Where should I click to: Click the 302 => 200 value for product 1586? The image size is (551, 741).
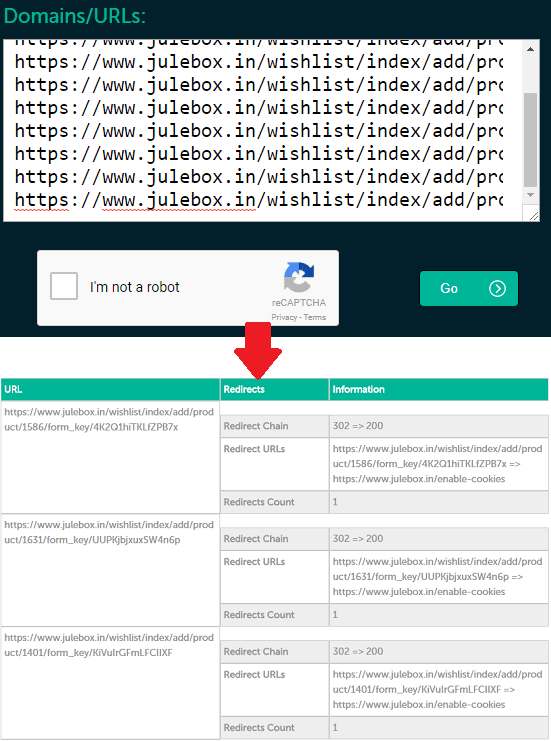point(358,426)
